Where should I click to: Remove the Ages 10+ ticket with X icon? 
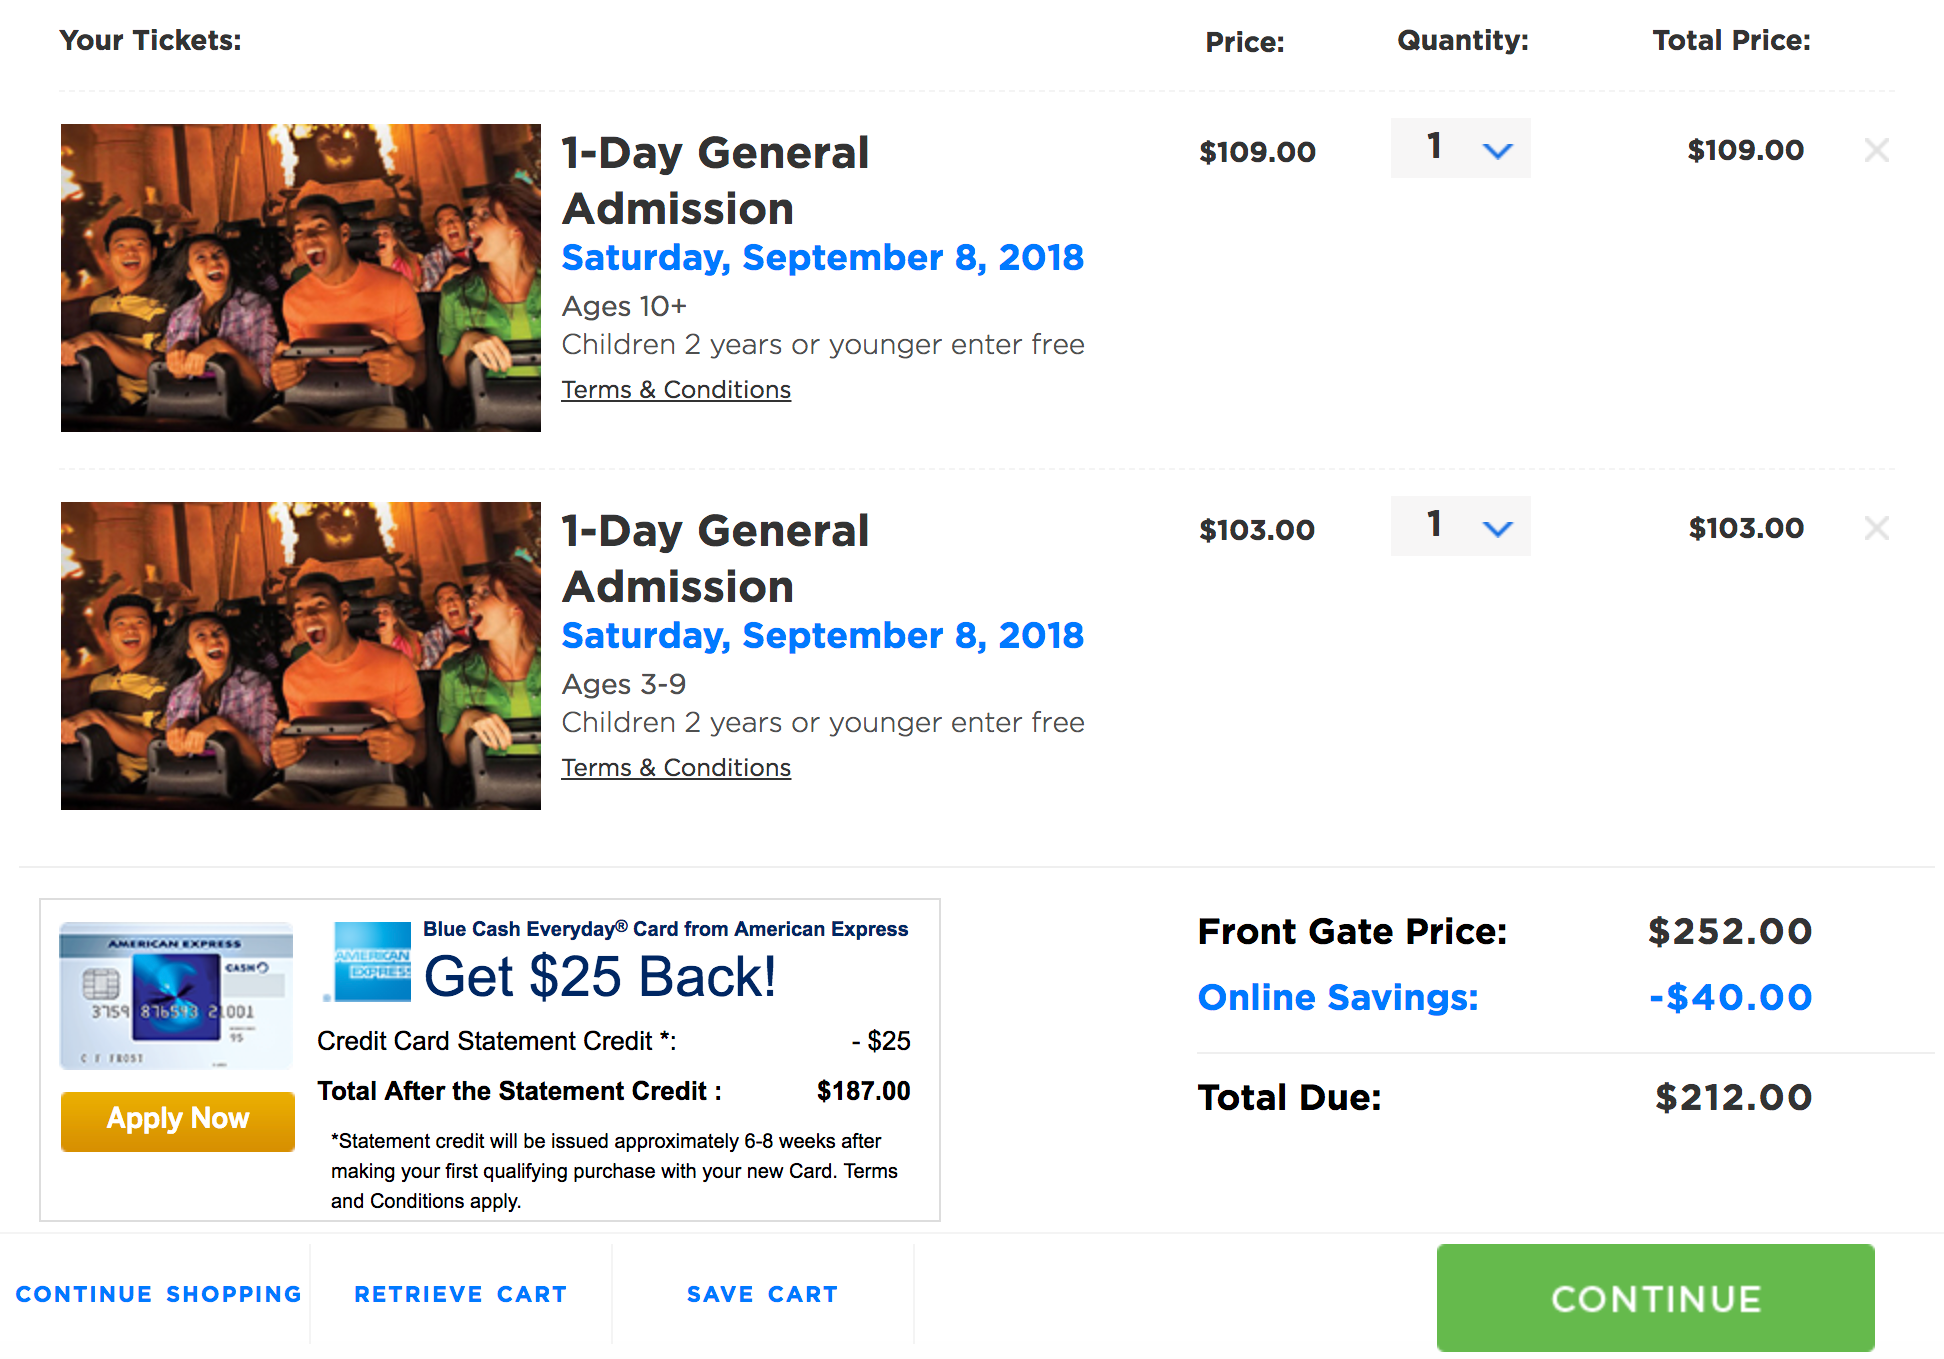click(1876, 150)
